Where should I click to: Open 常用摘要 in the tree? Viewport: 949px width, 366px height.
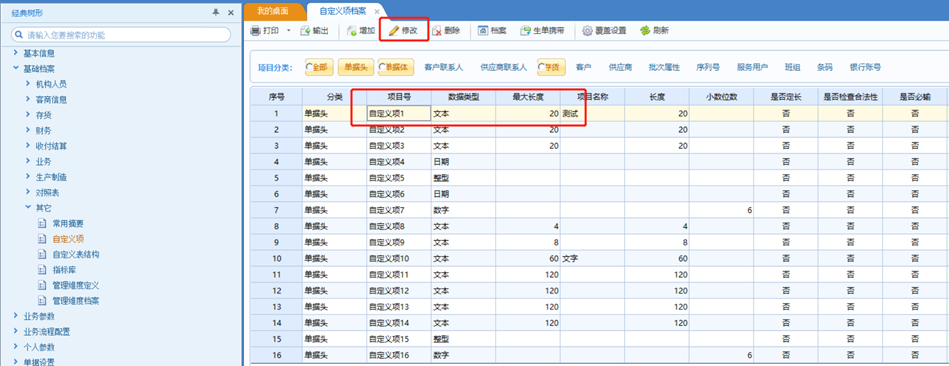click(x=68, y=223)
